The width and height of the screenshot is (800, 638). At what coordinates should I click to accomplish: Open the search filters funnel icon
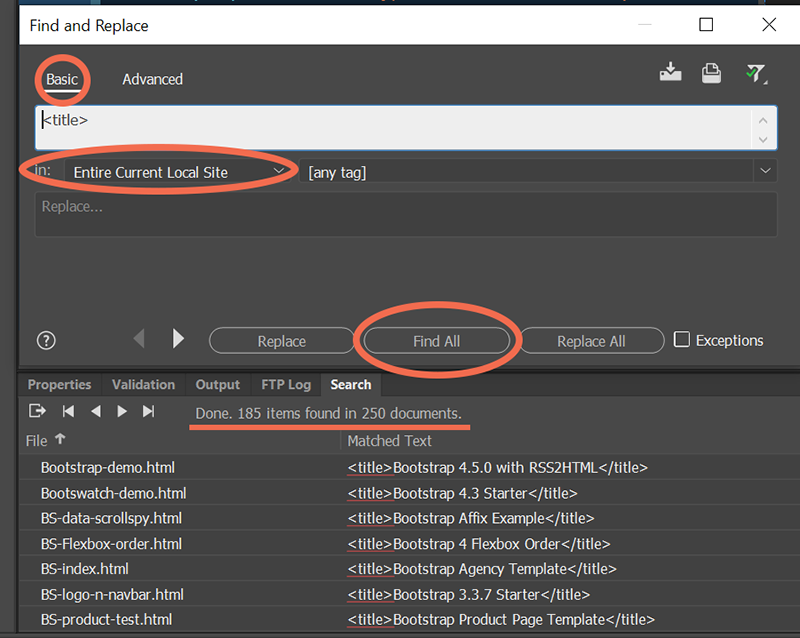coord(756,73)
